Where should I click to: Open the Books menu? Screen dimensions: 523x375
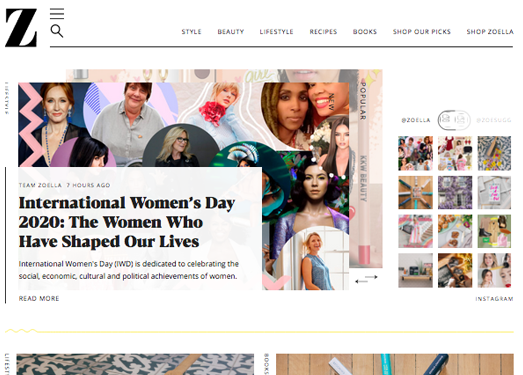click(365, 32)
